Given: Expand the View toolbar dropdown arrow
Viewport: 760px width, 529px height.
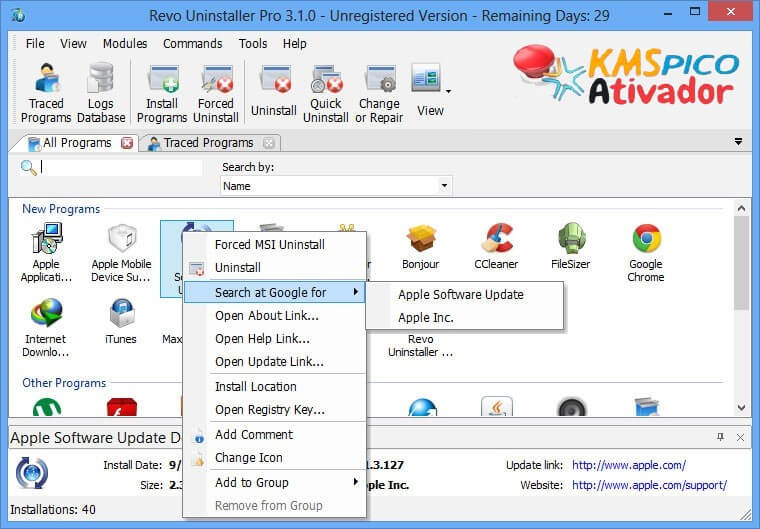Looking at the screenshot, I should tap(448, 91).
